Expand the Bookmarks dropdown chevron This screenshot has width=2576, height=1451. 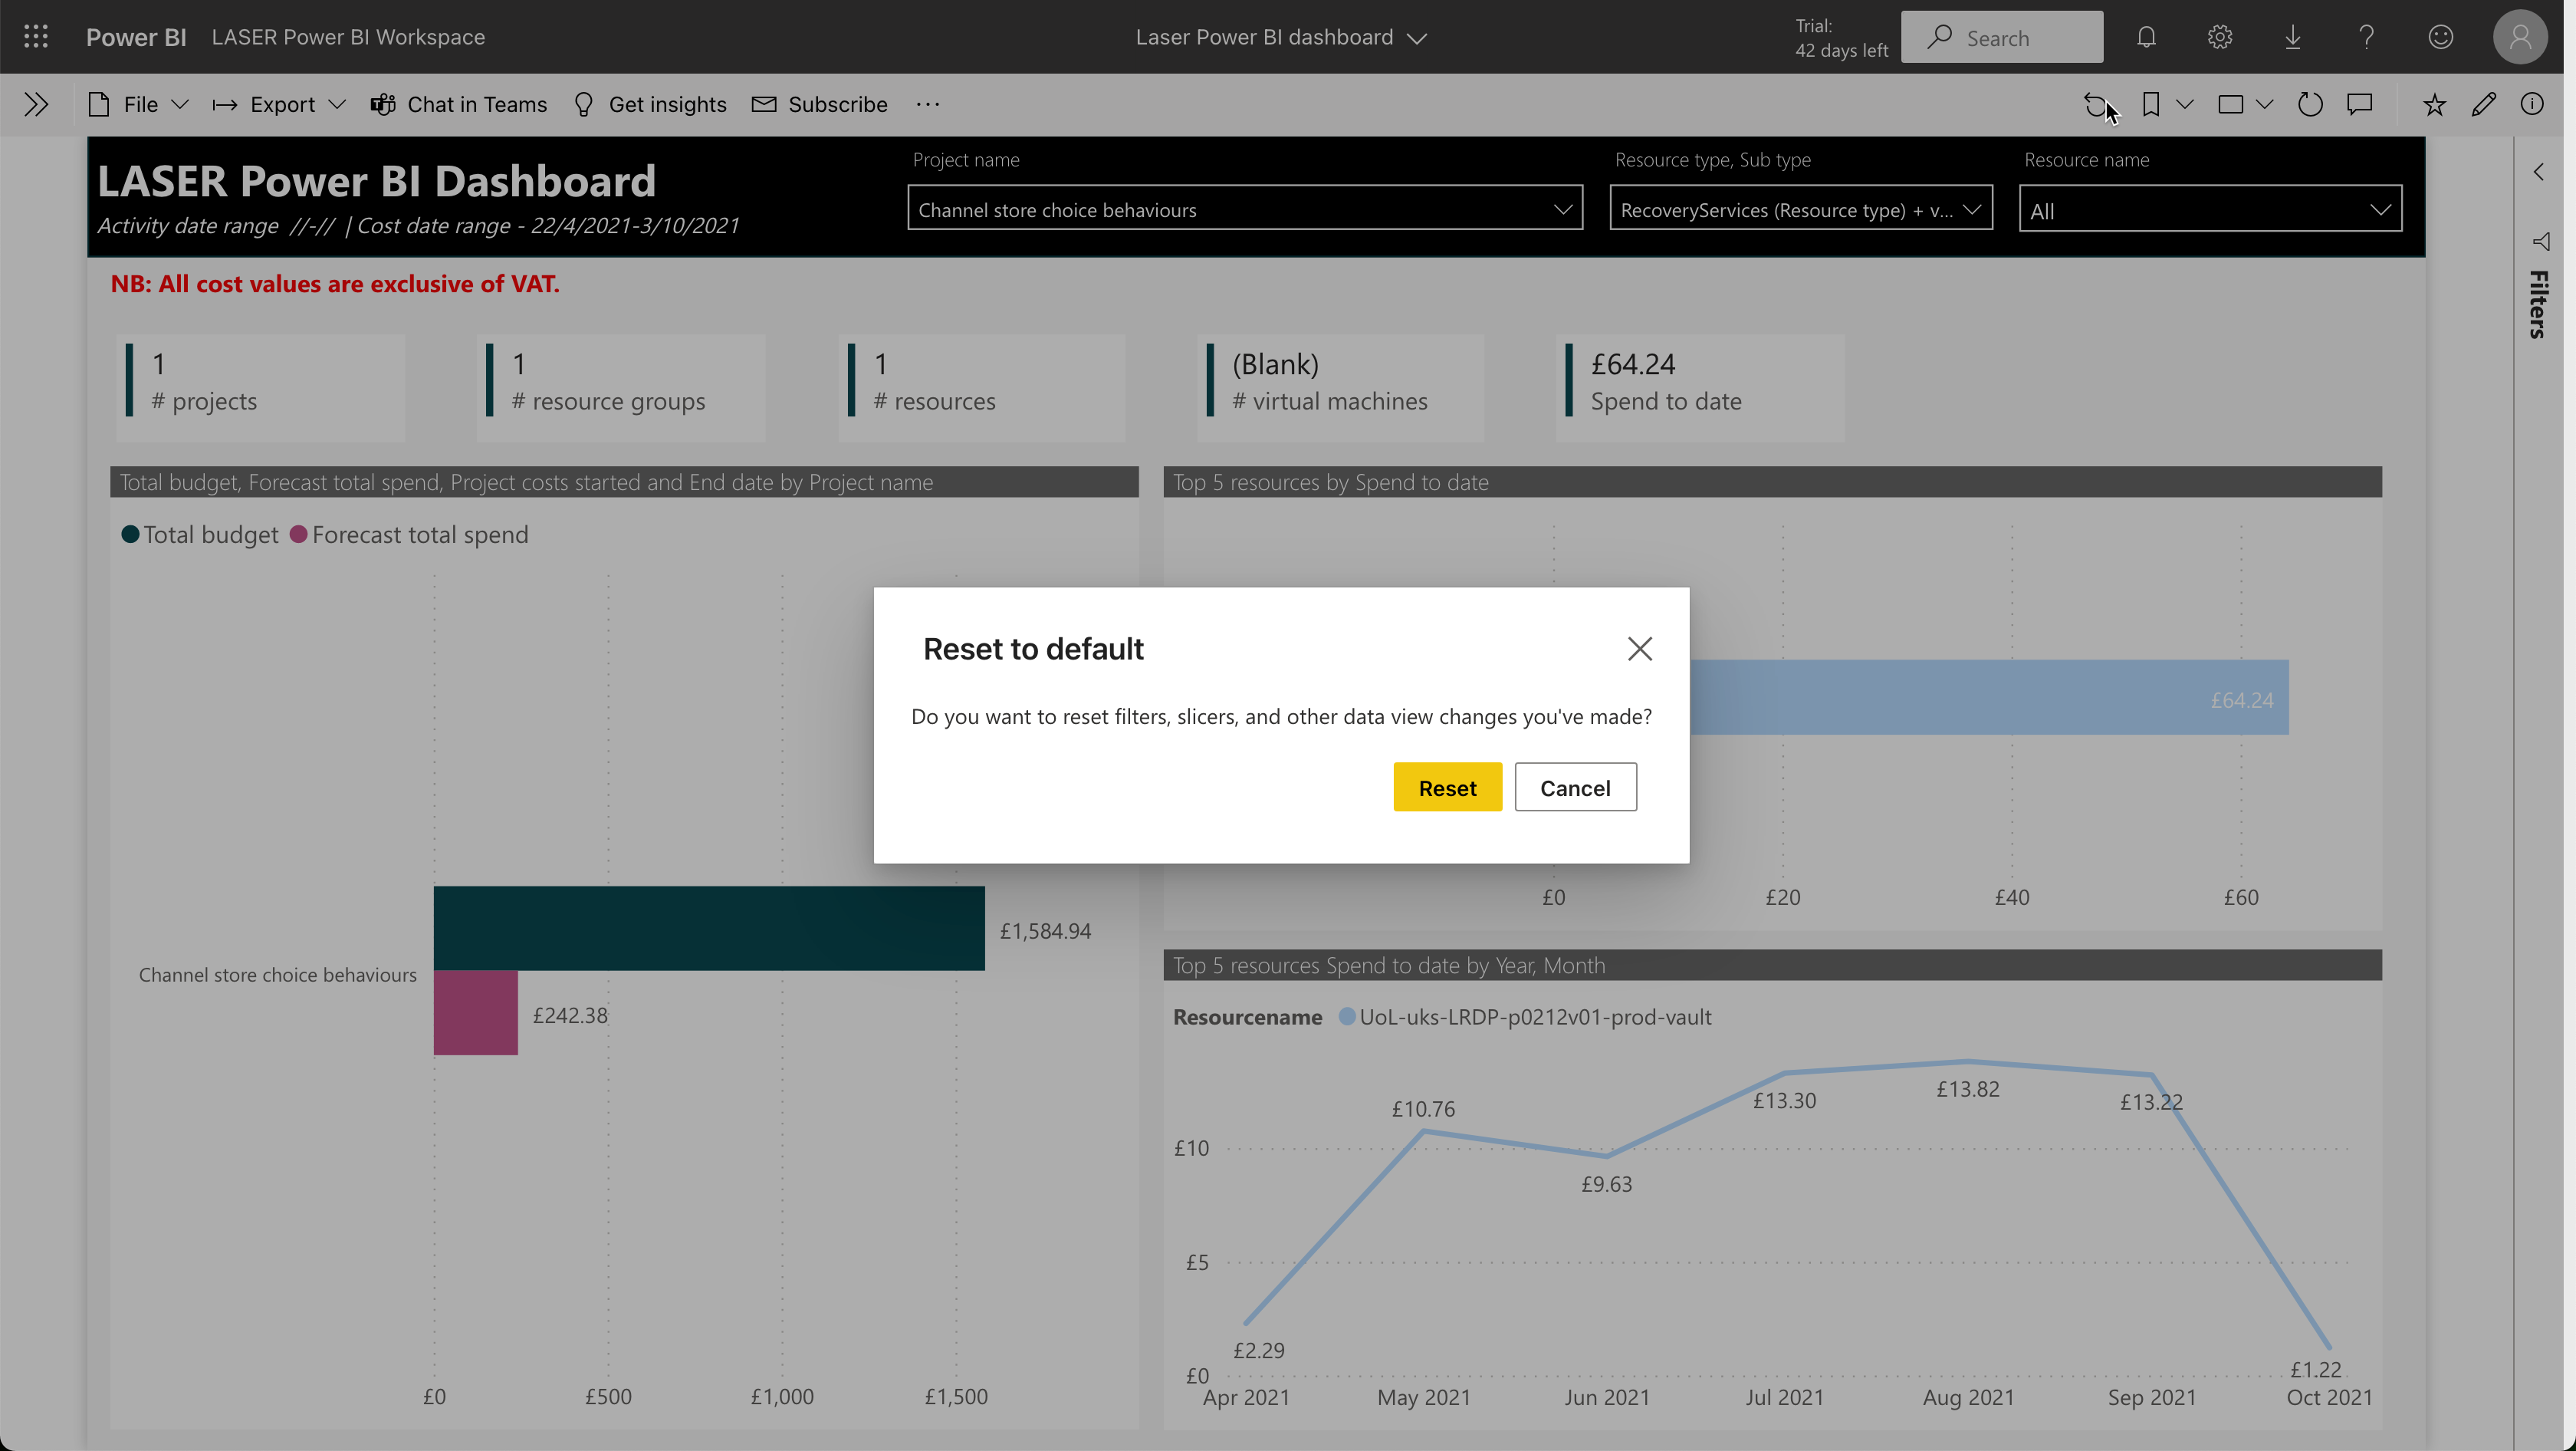pos(2185,104)
